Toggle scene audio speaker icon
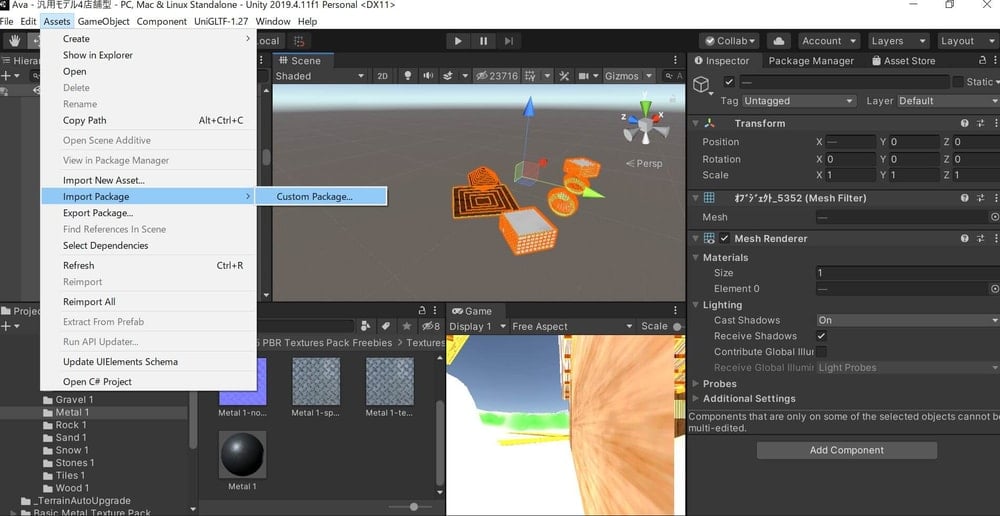 (x=428, y=76)
